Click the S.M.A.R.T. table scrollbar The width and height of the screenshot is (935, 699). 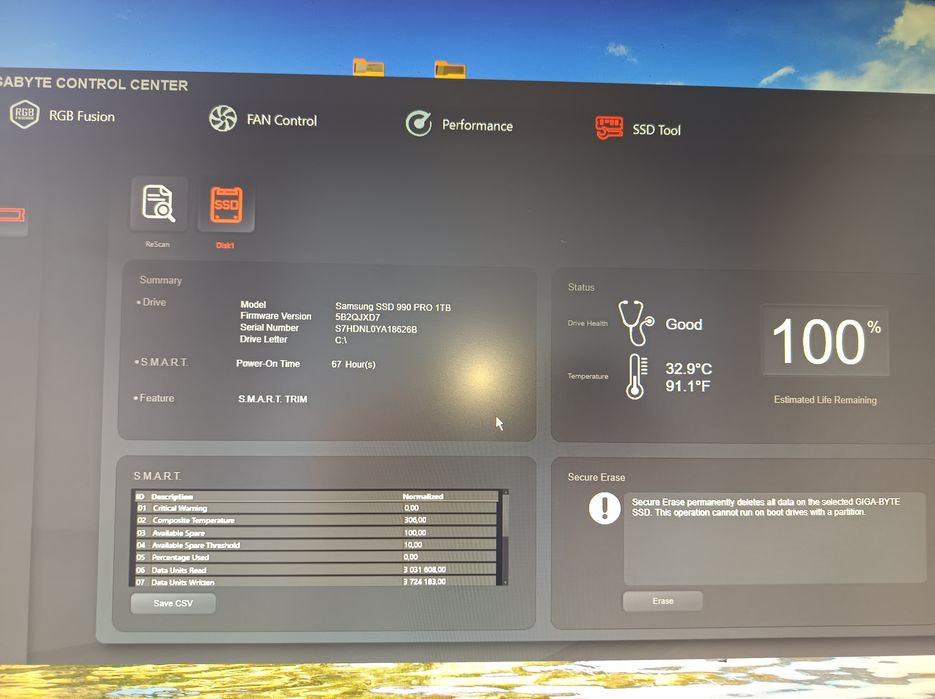click(x=505, y=537)
